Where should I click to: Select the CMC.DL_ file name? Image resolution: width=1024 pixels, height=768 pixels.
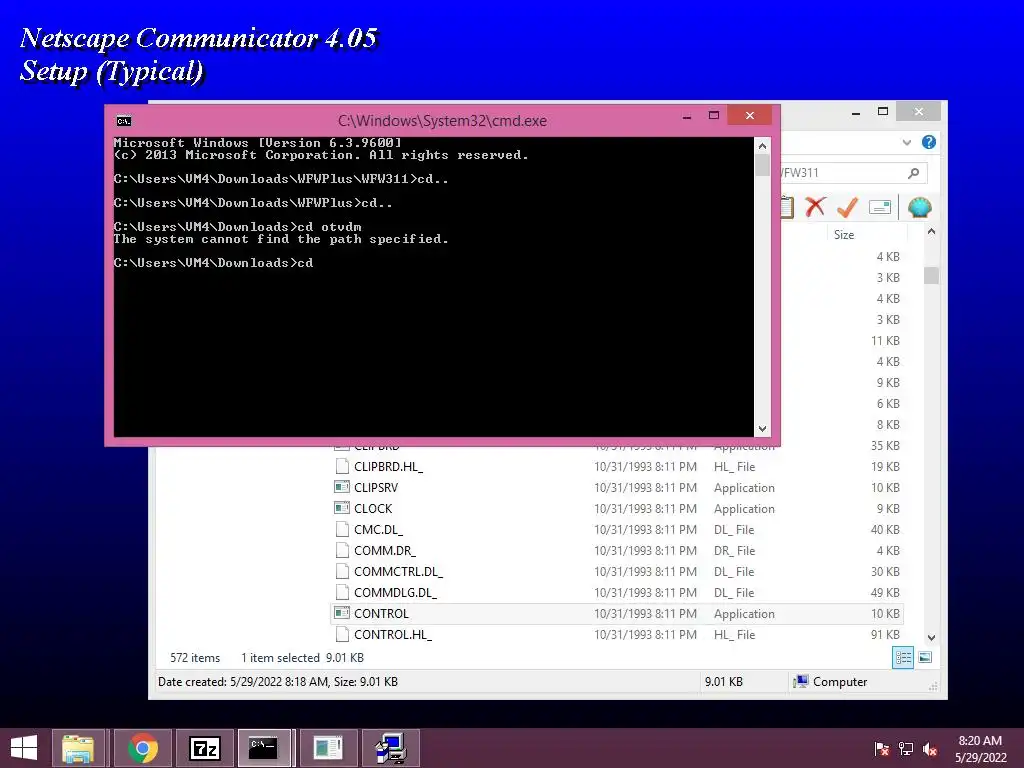(378, 530)
